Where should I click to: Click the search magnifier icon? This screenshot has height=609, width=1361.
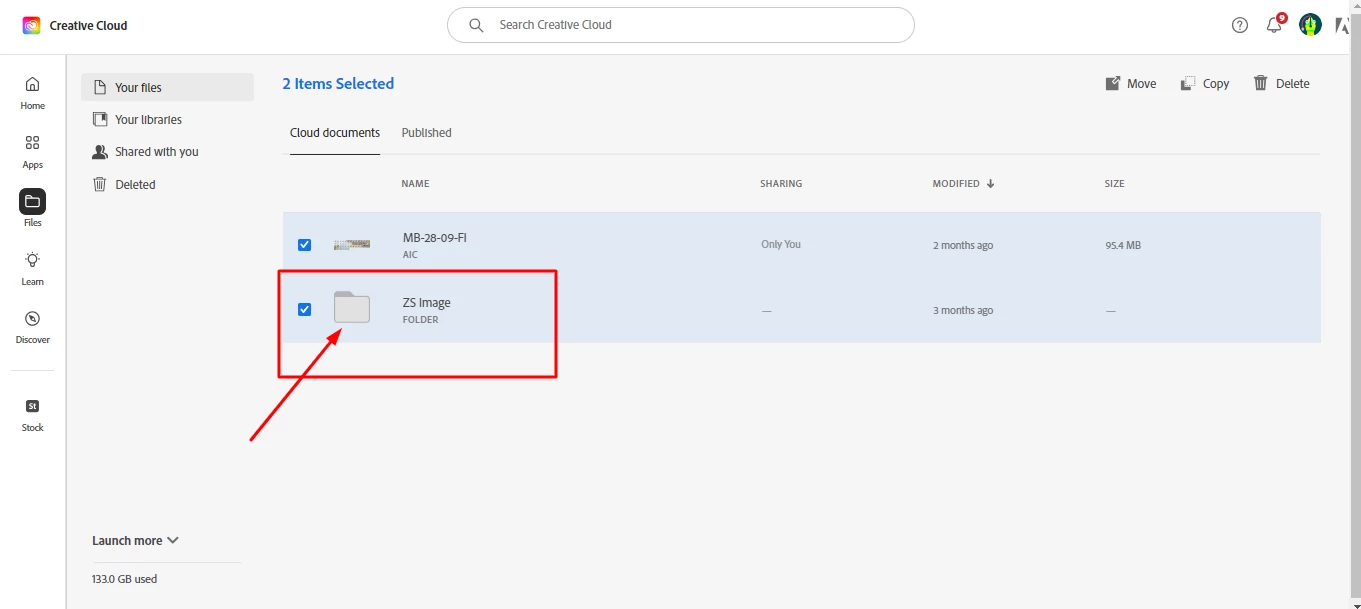(476, 25)
